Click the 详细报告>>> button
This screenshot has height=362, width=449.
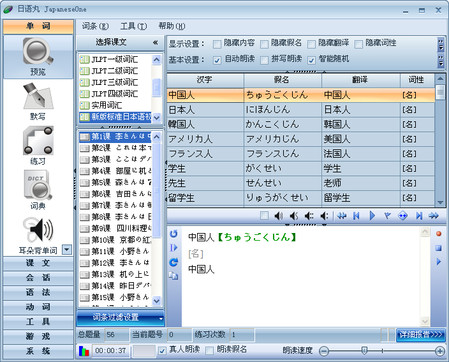coord(421,335)
